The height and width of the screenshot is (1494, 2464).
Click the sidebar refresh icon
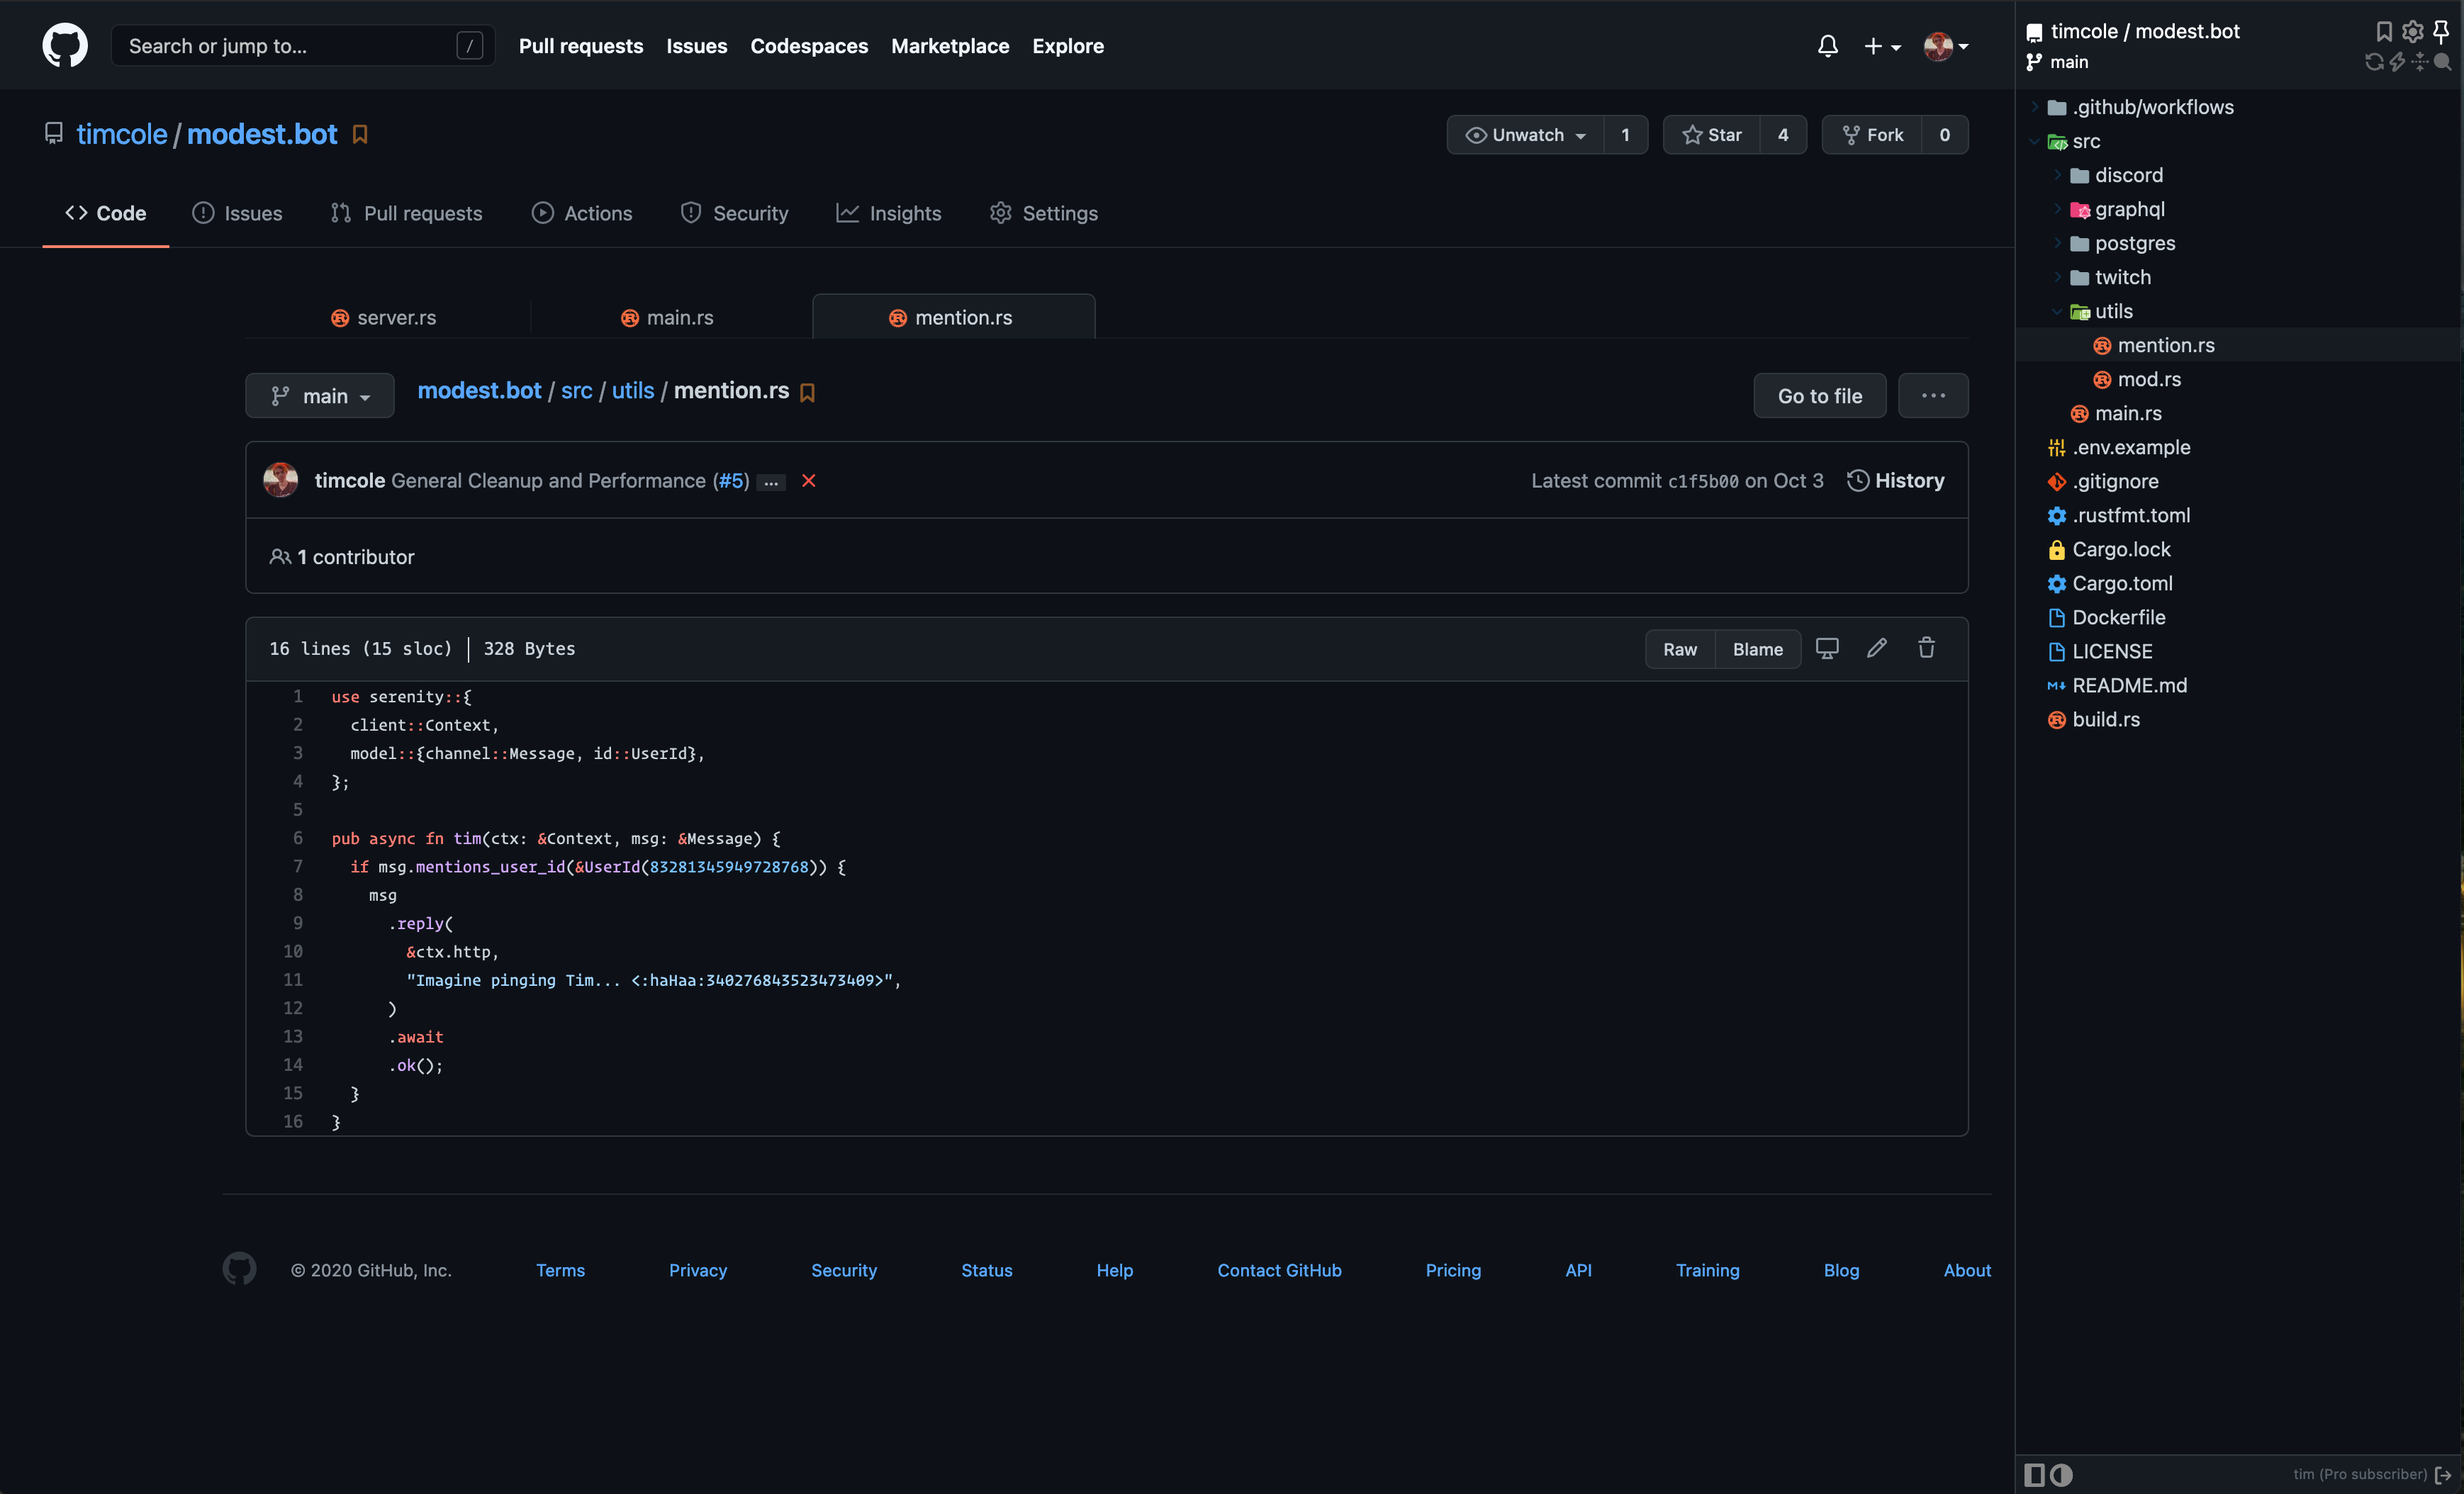pos(2374,62)
